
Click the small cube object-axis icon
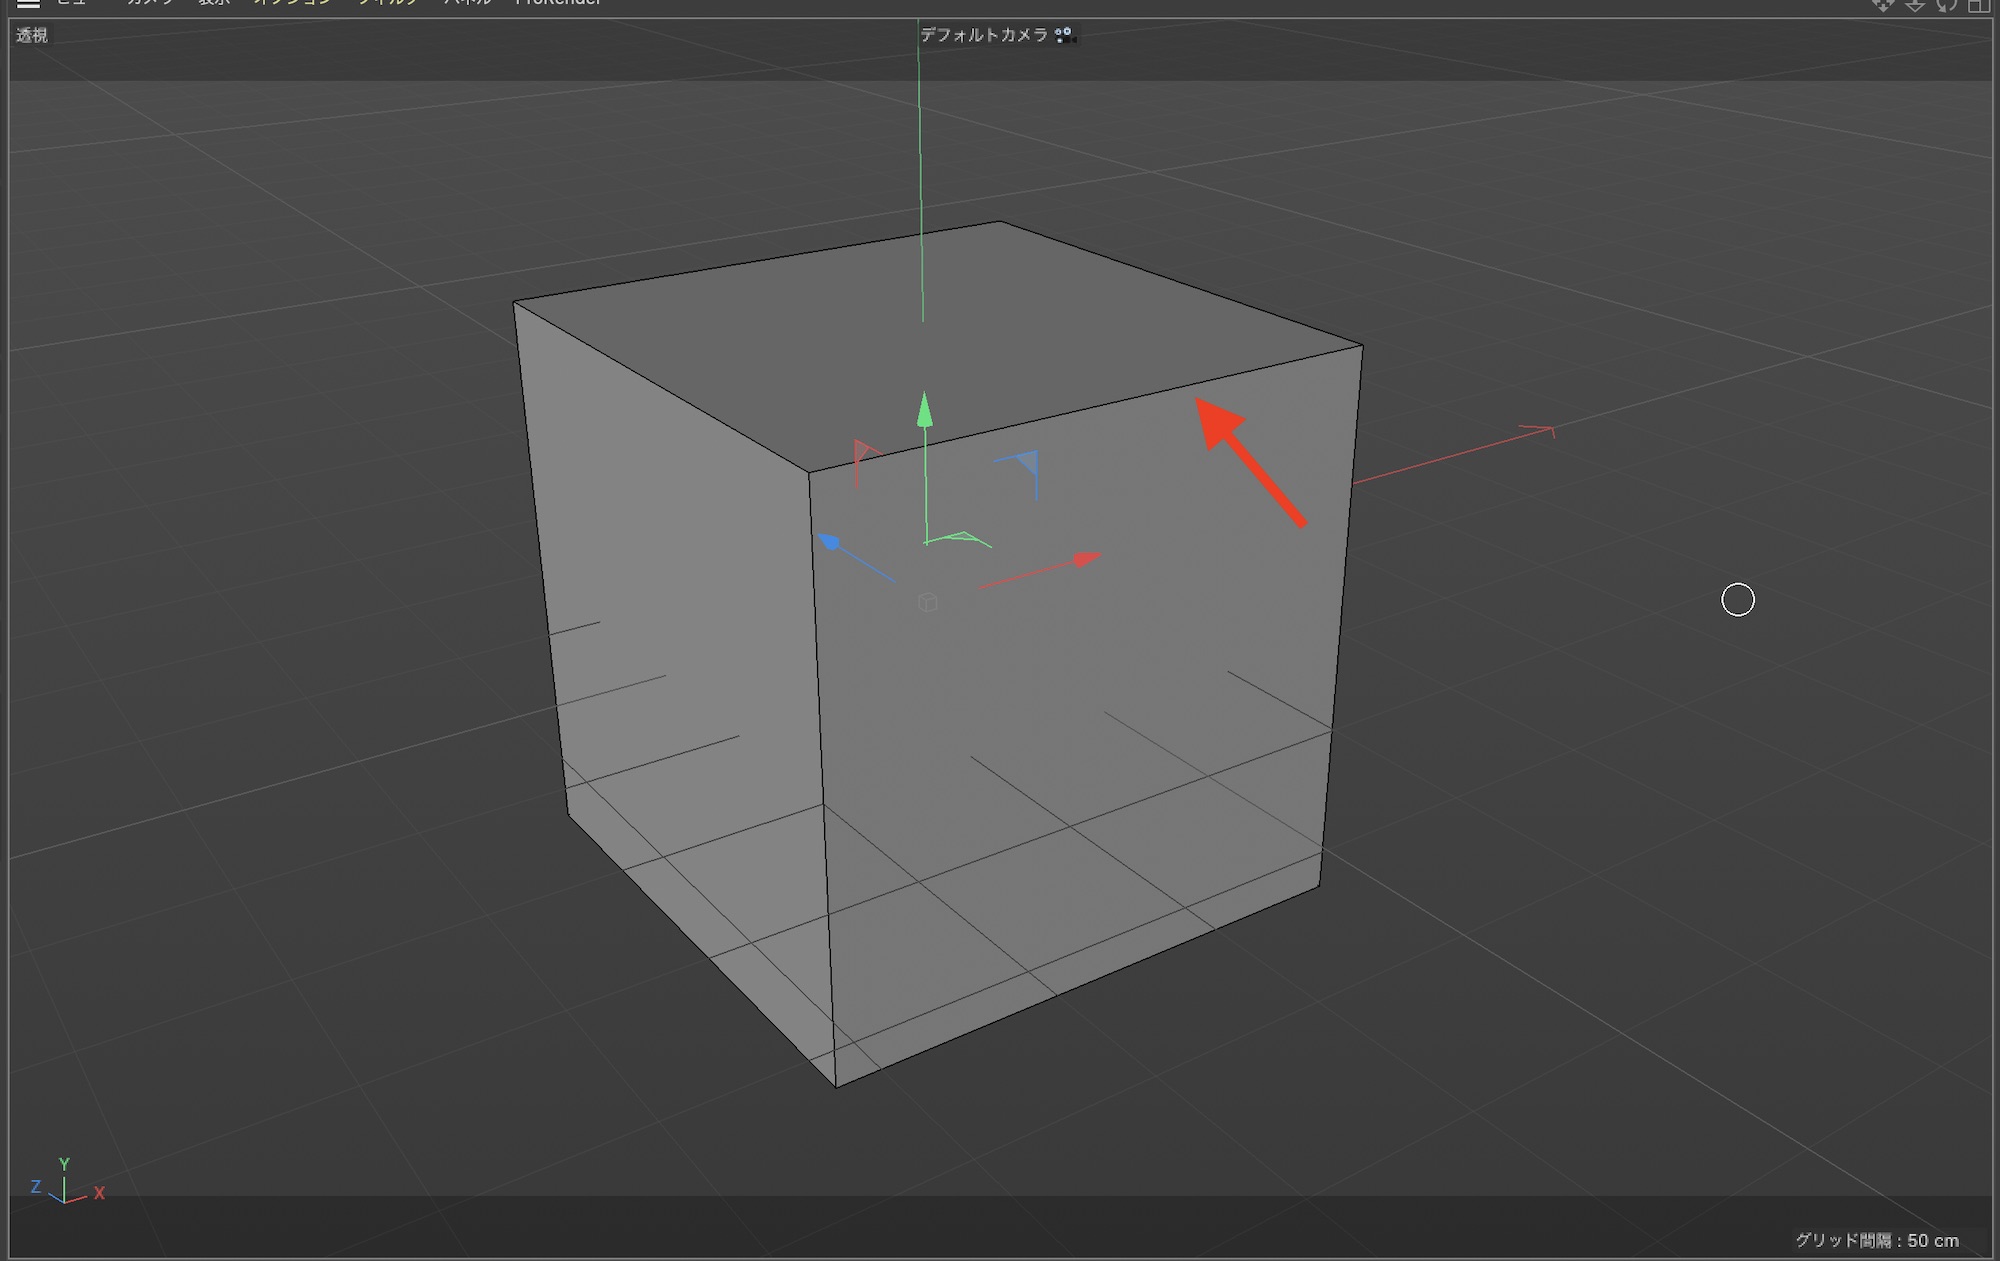[x=928, y=602]
